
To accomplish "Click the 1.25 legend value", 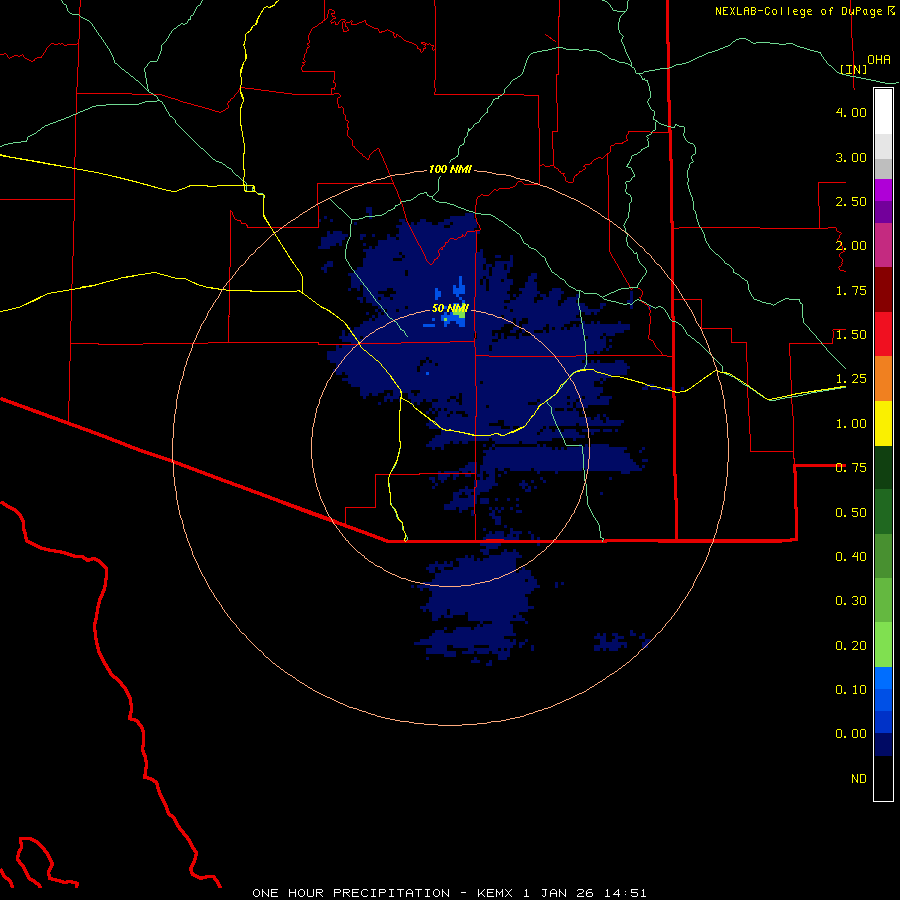I will (851, 379).
